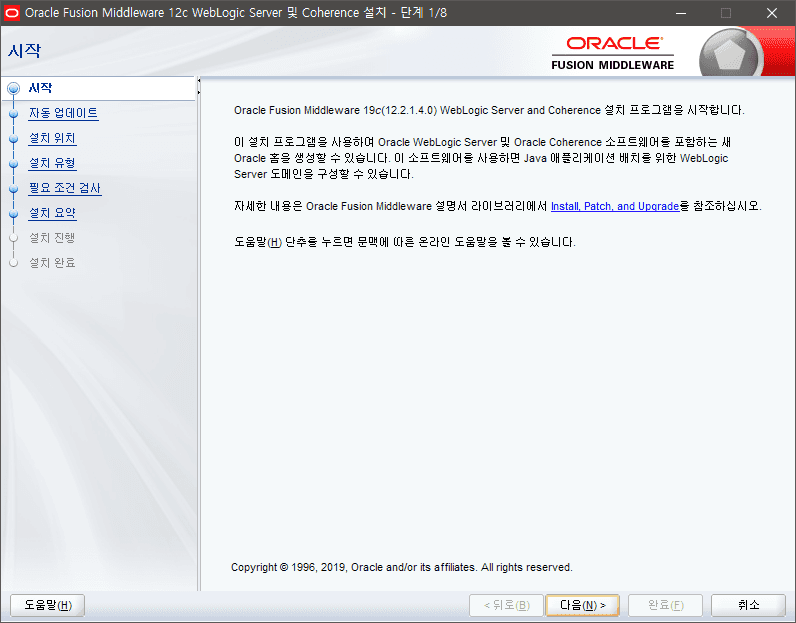The image size is (796, 623).
Task: Click the bullet beside 설치 위치
Action: click(14, 139)
